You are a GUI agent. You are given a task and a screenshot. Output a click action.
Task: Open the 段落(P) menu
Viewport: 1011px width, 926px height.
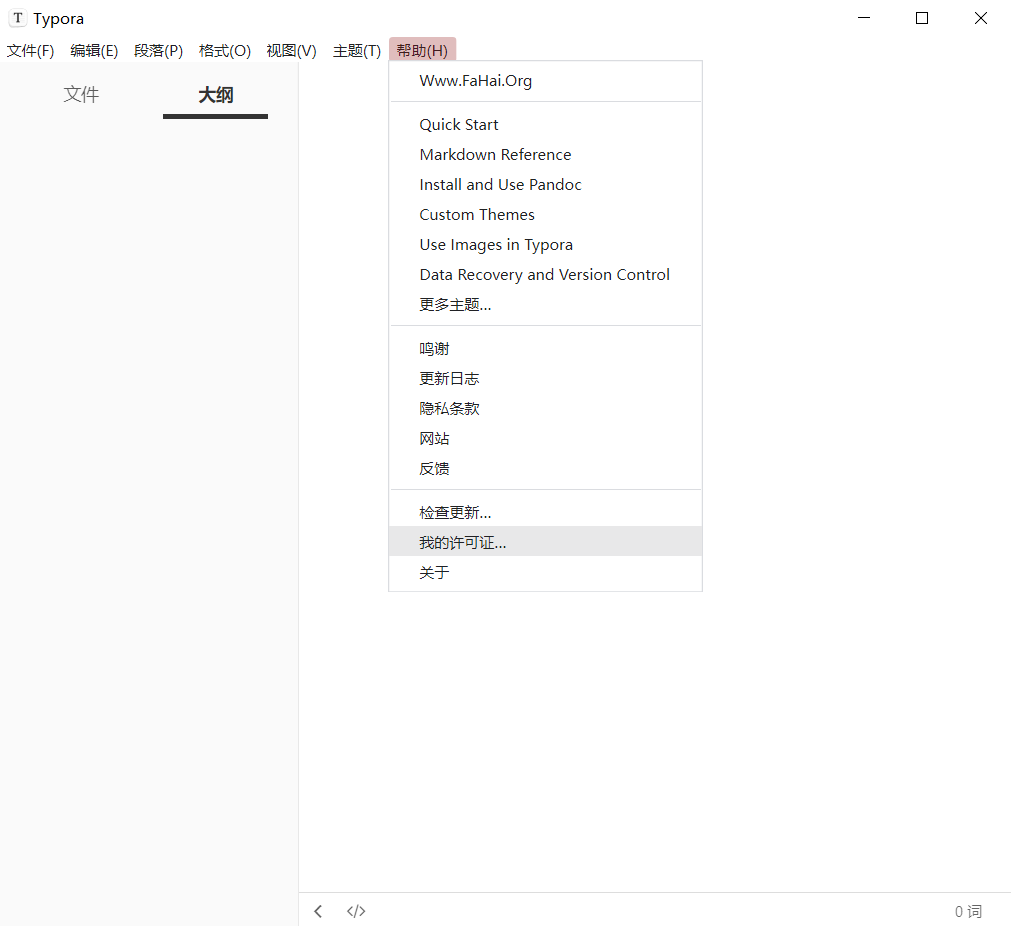[159, 50]
